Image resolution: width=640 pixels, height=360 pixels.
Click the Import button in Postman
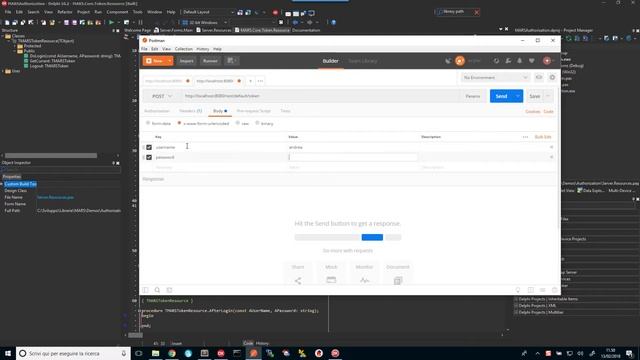pos(187,61)
